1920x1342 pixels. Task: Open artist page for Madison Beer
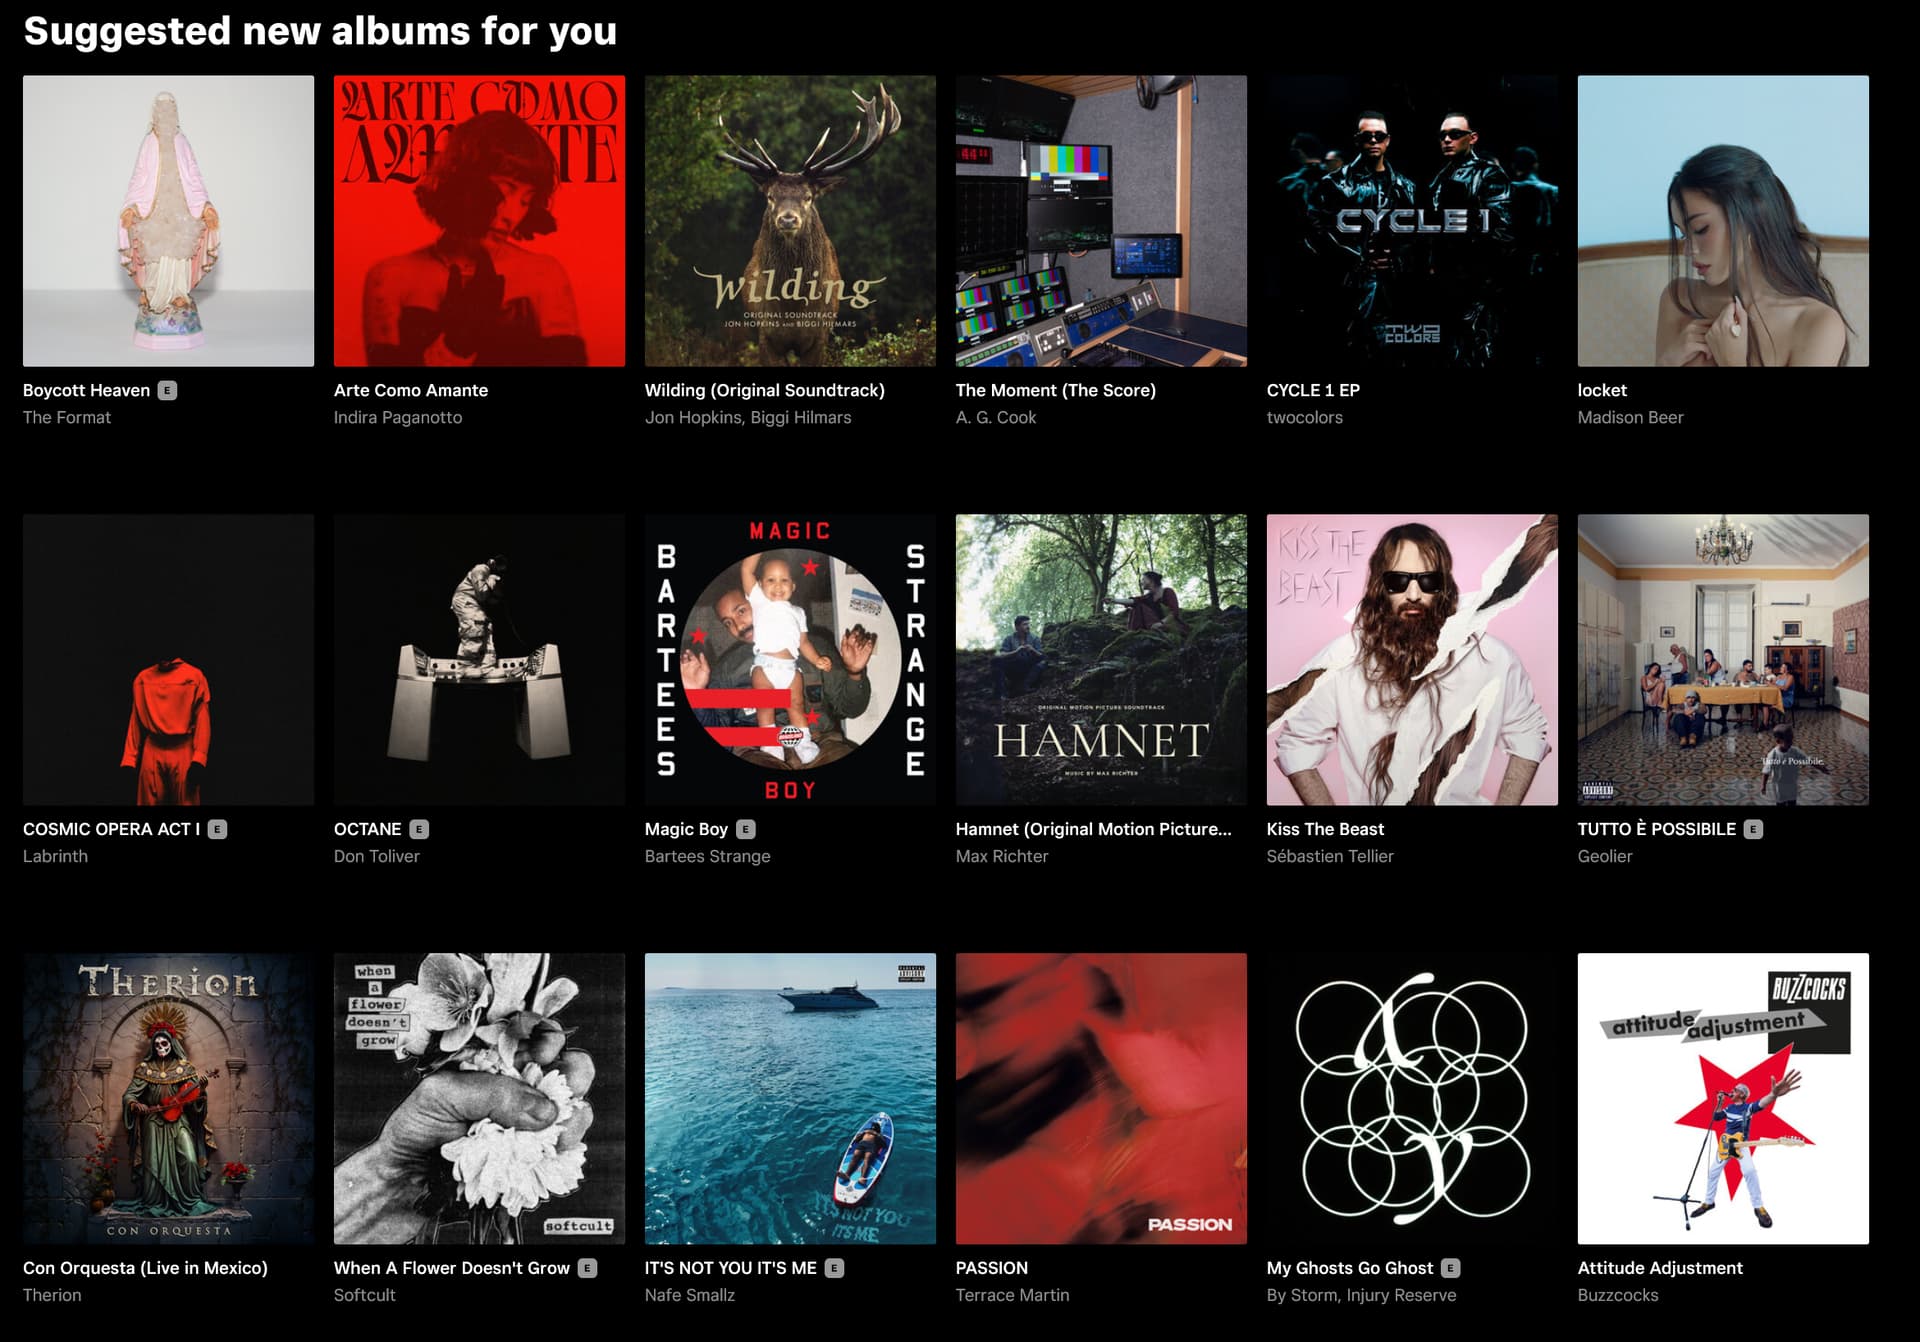1630,417
